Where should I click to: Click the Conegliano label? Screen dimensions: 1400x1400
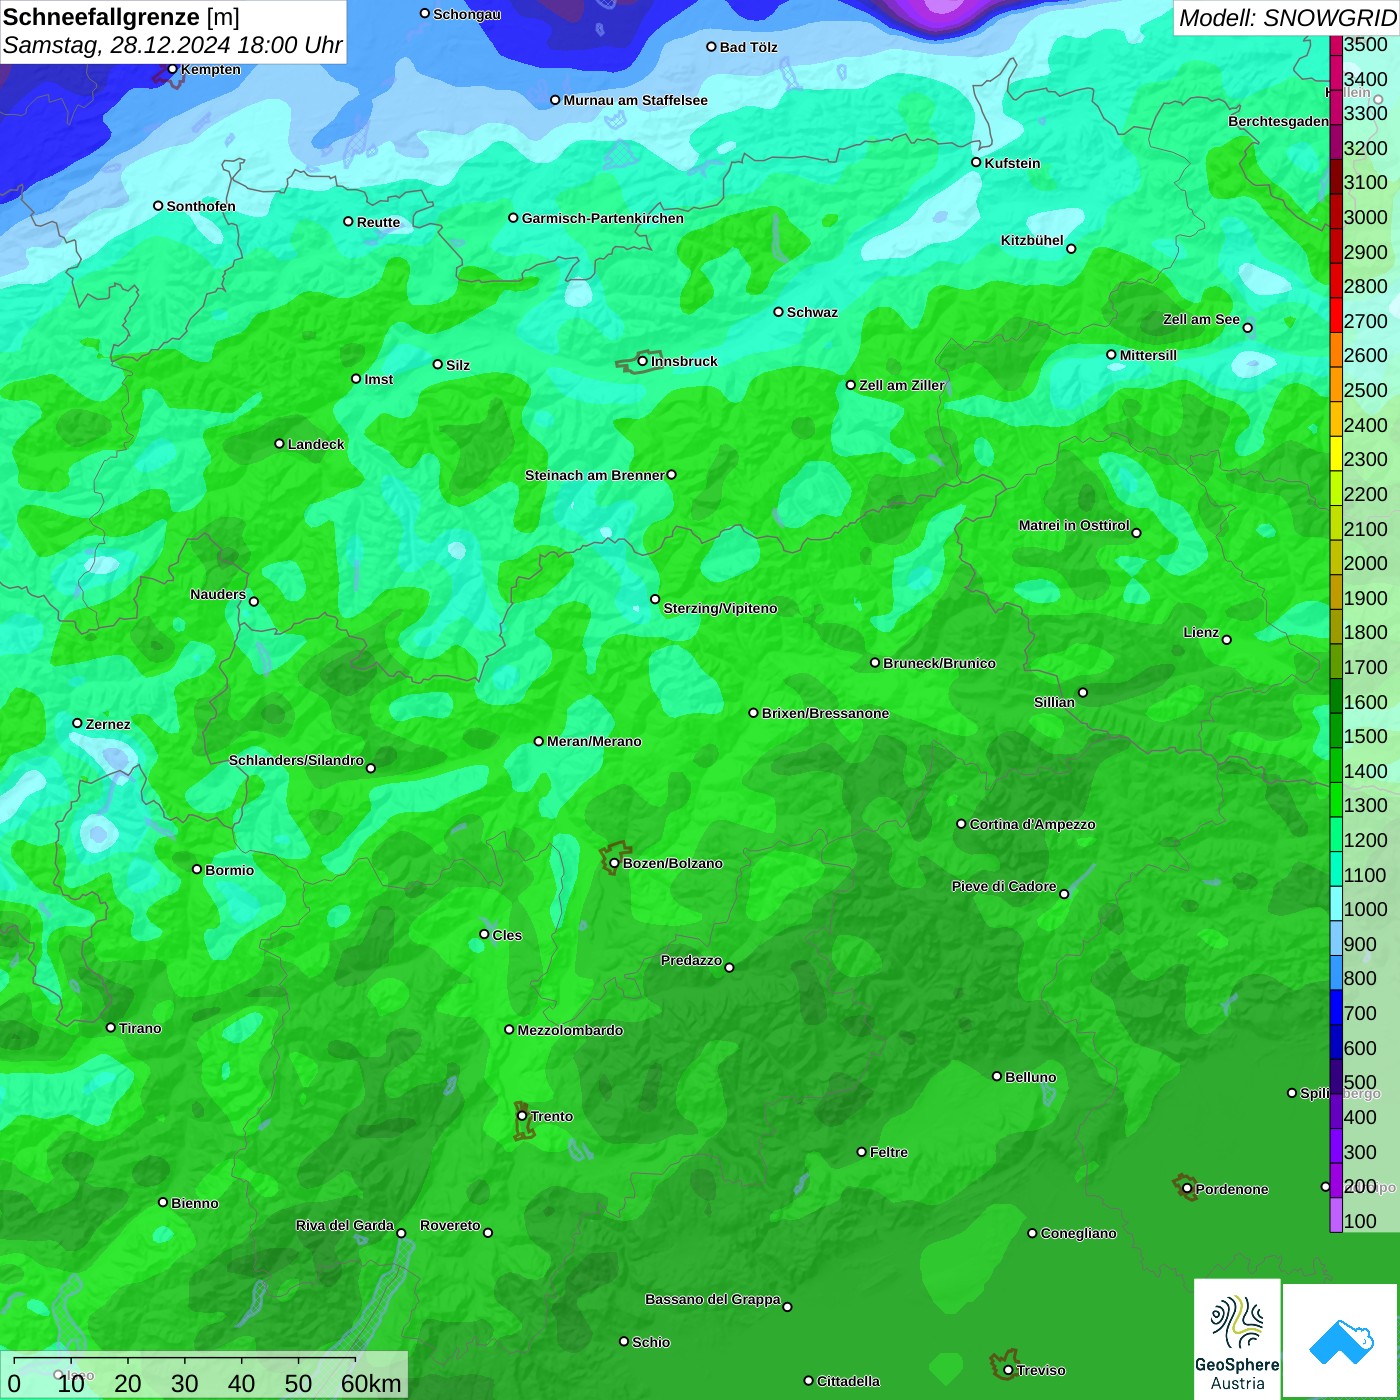(1078, 1233)
